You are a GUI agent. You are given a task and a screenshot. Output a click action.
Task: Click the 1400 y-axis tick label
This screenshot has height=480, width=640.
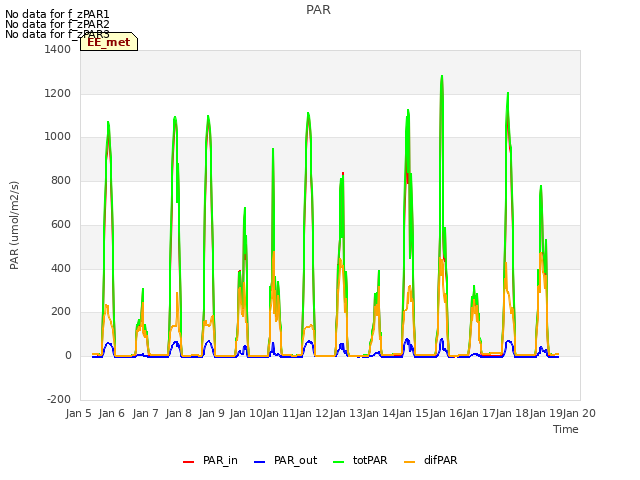pyautogui.click(x=57, y=50)
